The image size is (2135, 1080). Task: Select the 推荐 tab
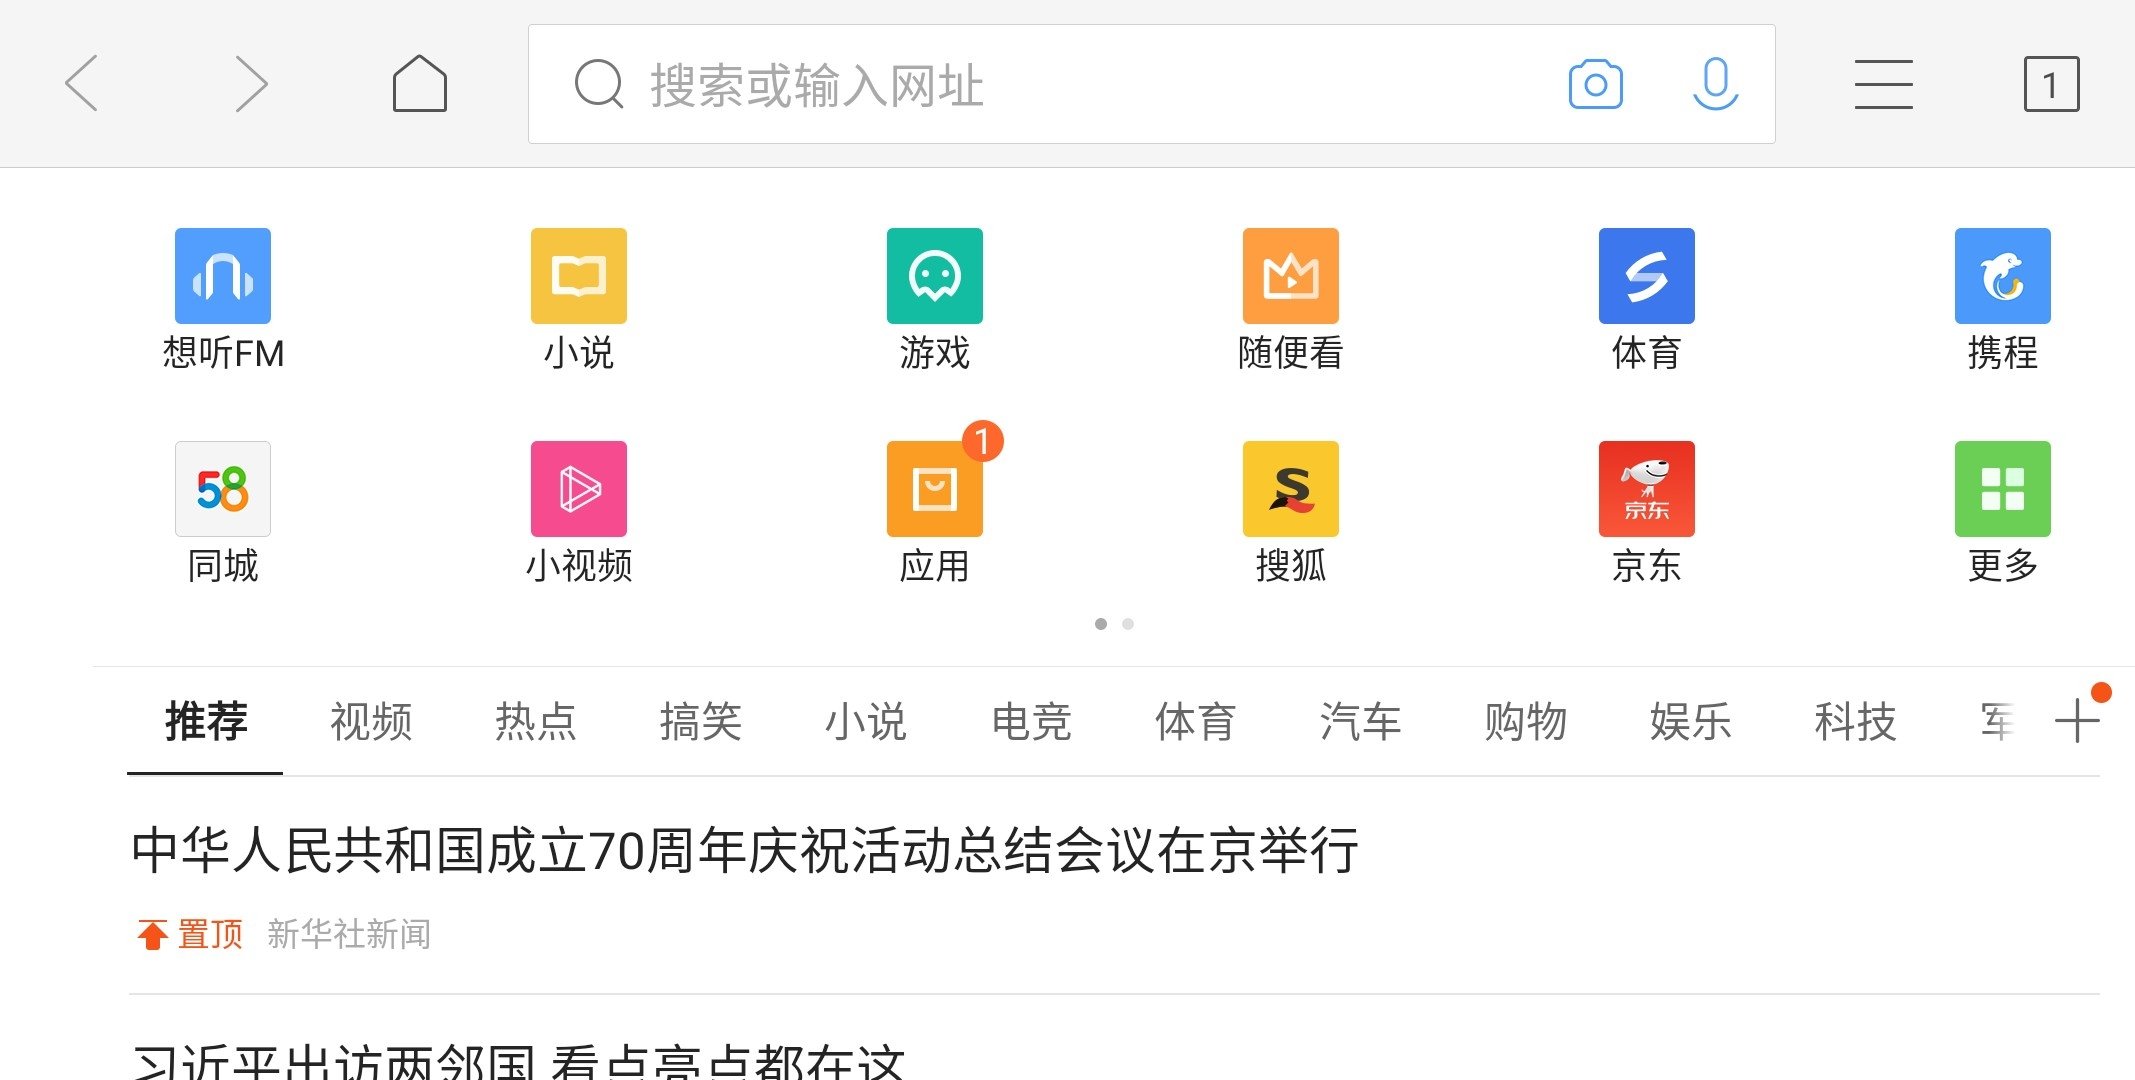[206, 721]
